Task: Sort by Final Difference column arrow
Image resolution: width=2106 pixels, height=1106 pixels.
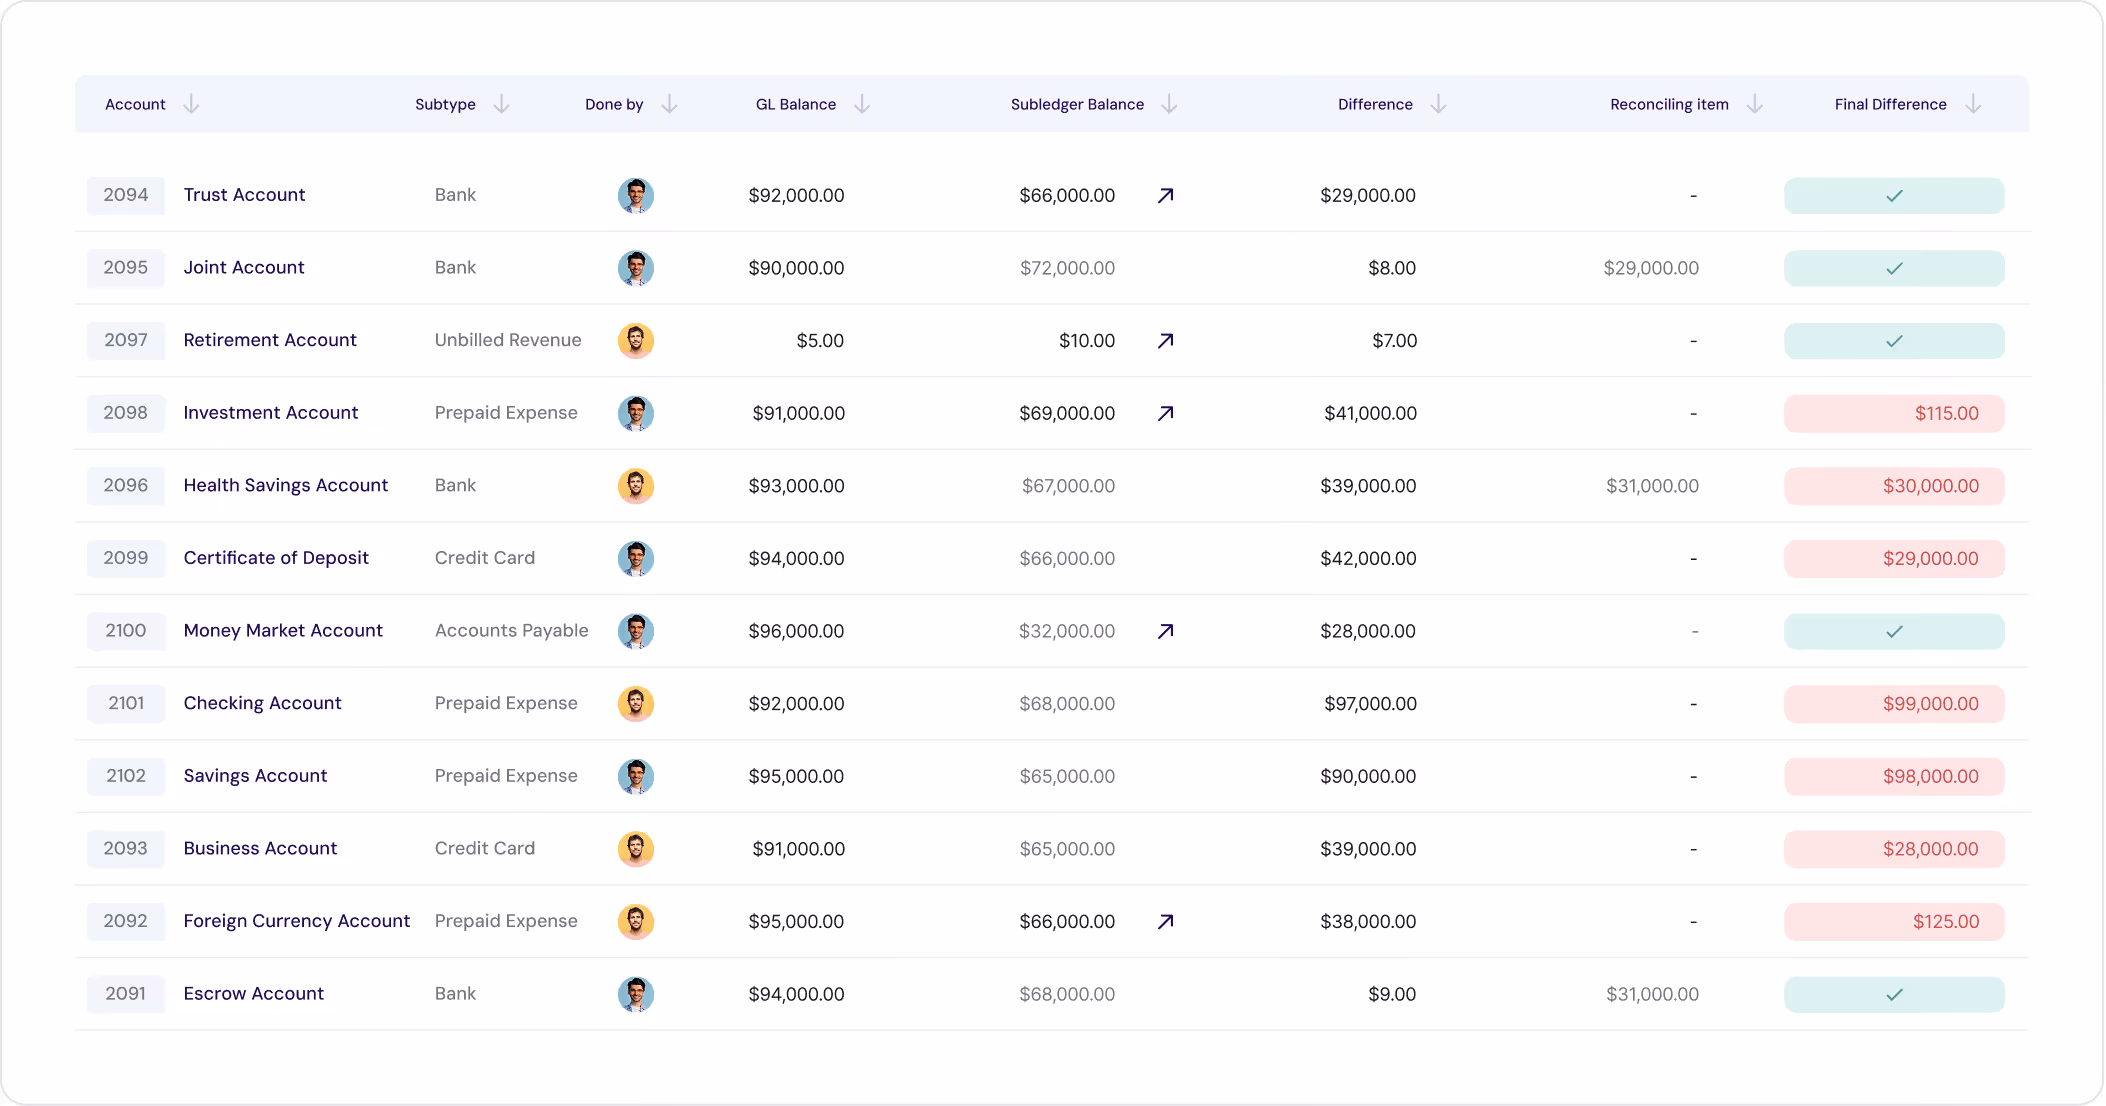Action: 1973,104
